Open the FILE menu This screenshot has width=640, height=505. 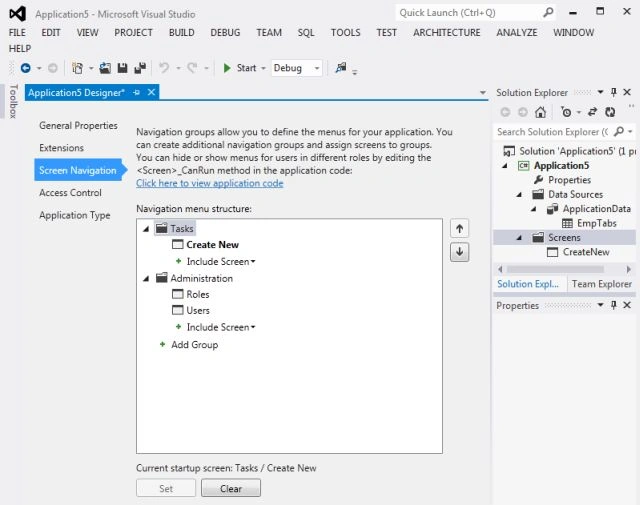click(x=17, y=32)
